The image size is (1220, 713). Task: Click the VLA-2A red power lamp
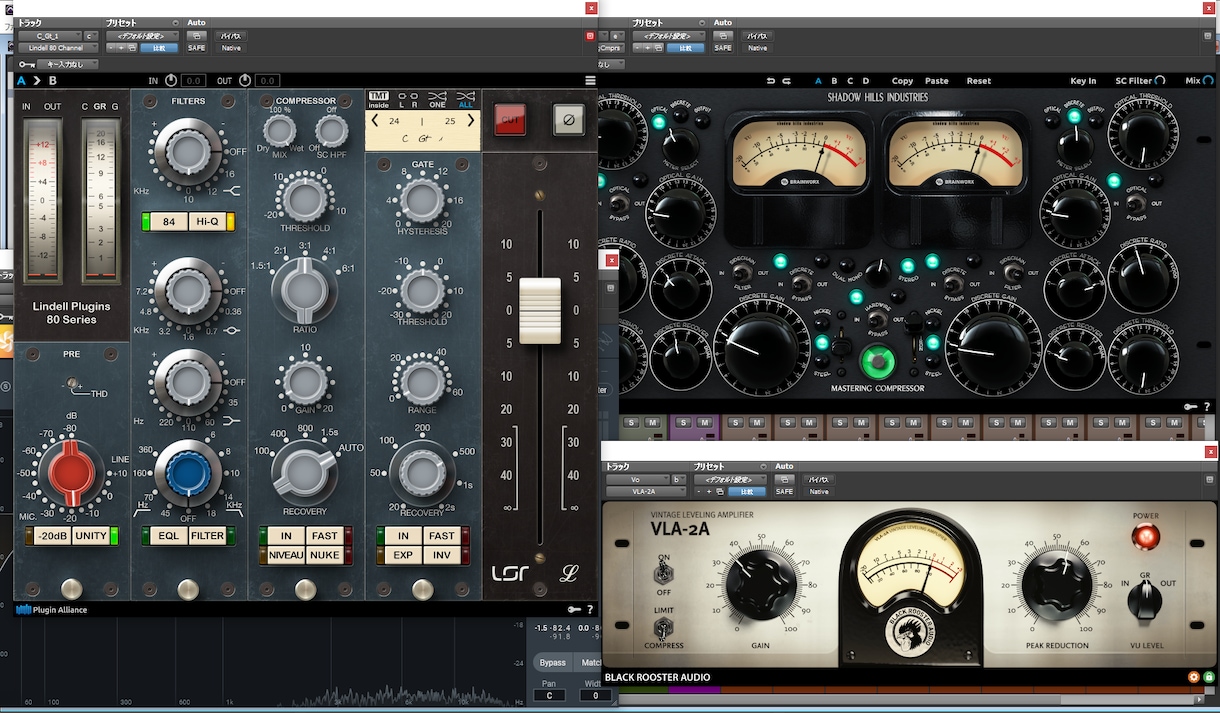(1146, 537)
